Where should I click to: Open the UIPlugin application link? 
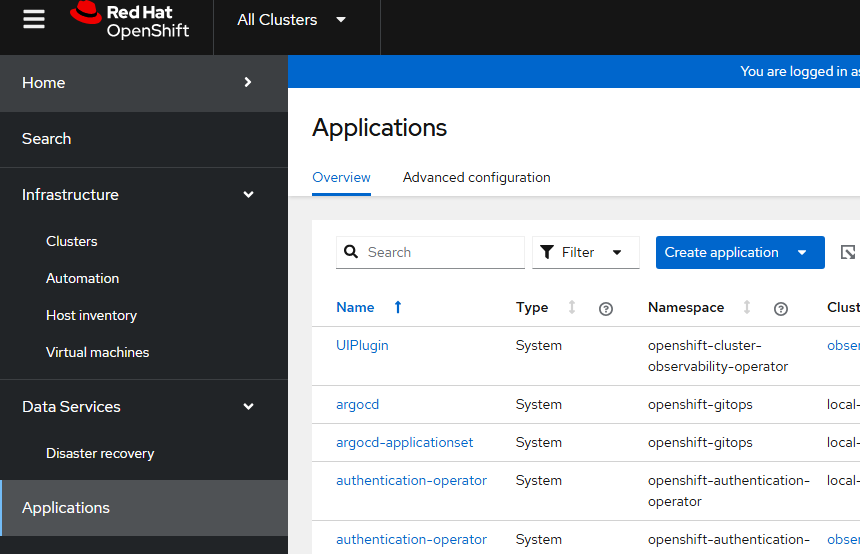click(362, 346)
